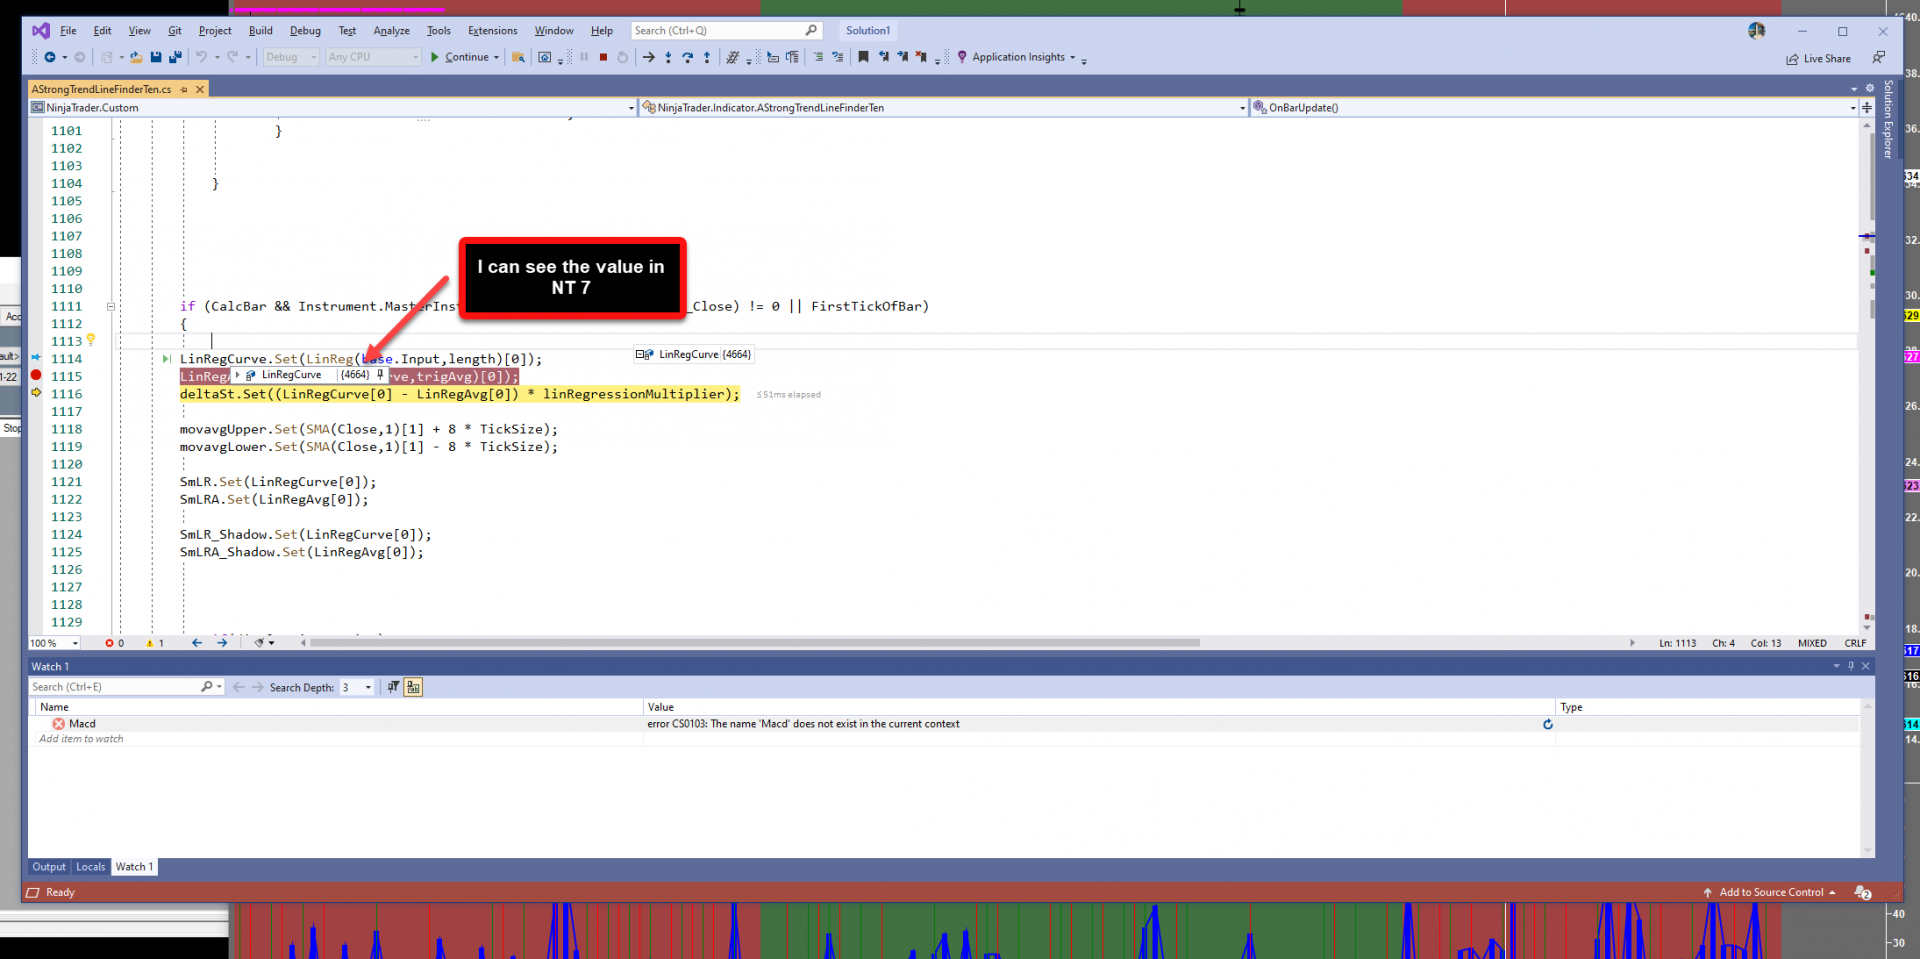1920x959 pixels.
Task: Click the Undo icon in toolbar
Action: pyautogui.click(x=201, y=57)
